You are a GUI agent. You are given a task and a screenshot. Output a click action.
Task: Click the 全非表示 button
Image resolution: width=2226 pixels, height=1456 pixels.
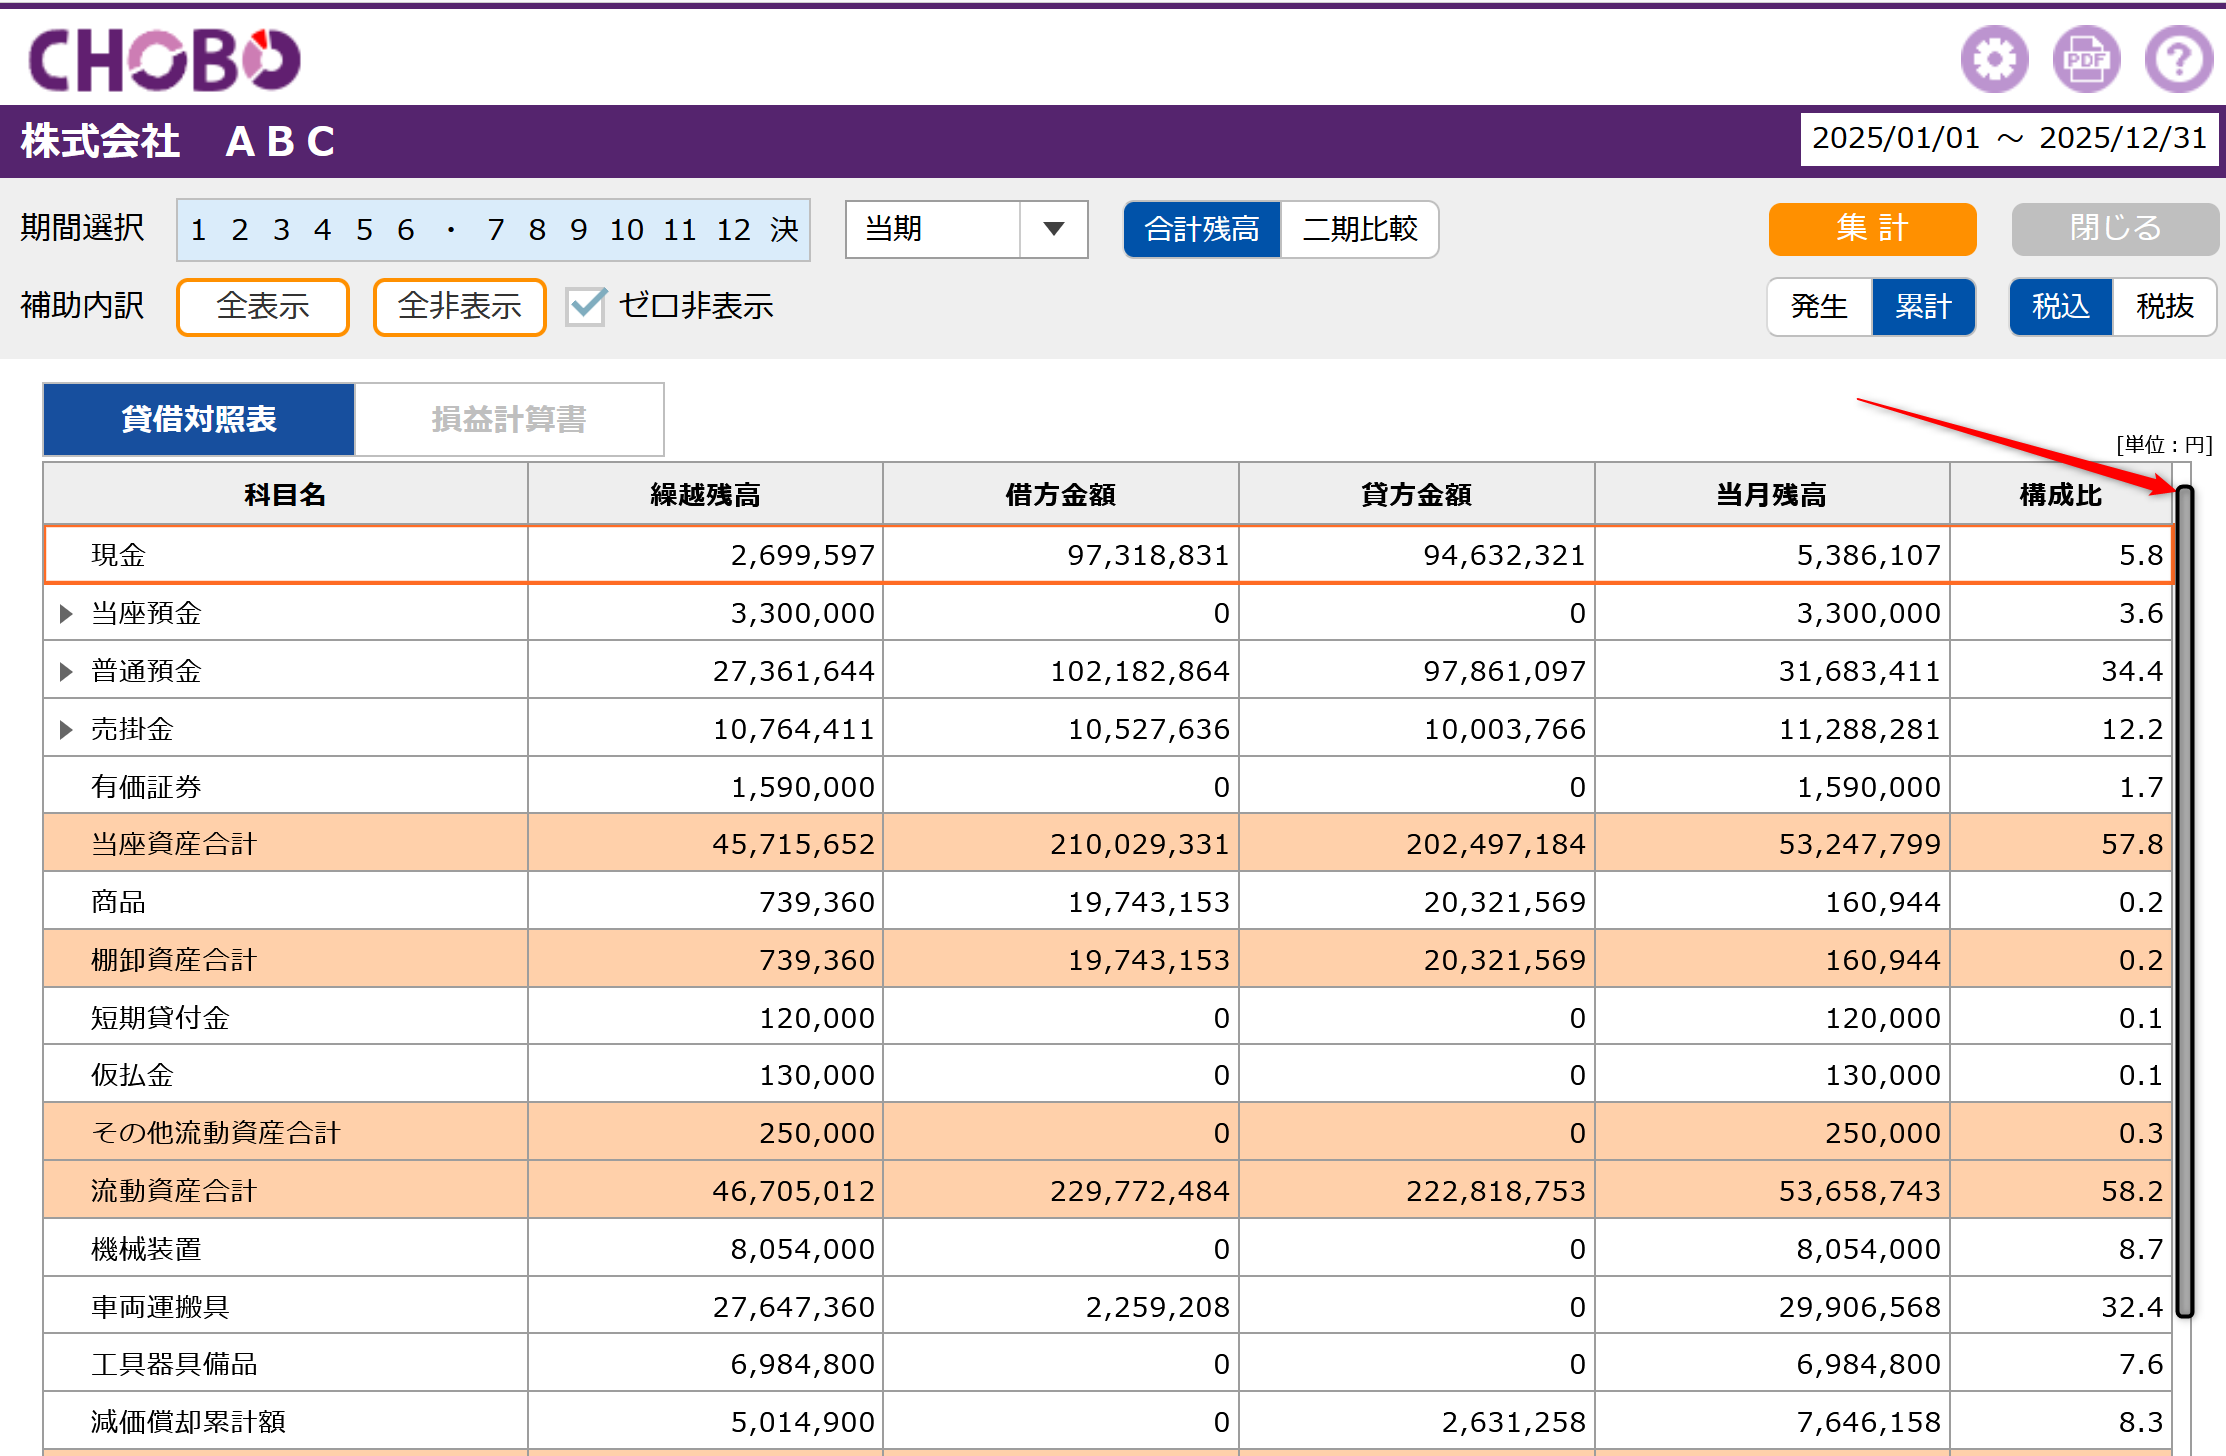[460, 306]
